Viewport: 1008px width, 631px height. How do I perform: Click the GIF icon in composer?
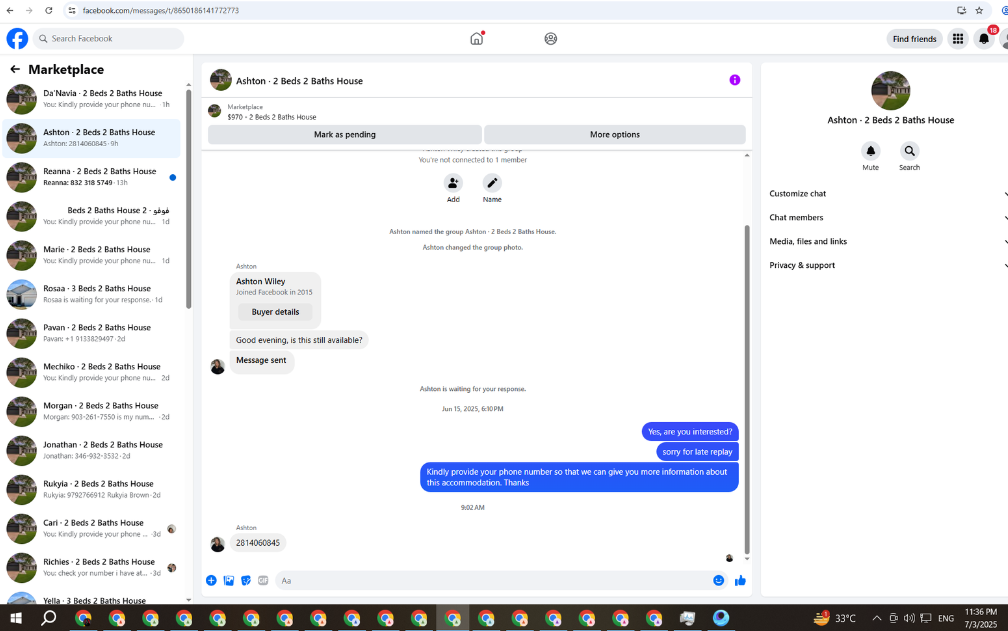coord(263,580)
